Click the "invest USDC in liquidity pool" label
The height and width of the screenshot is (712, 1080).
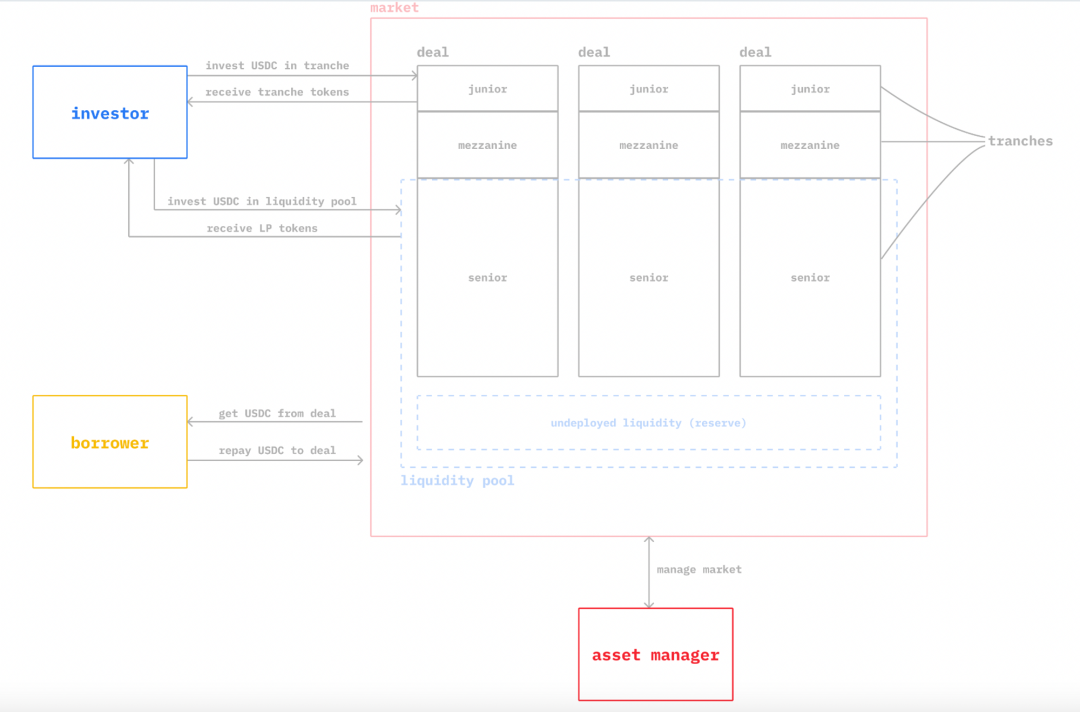(262, 202)
